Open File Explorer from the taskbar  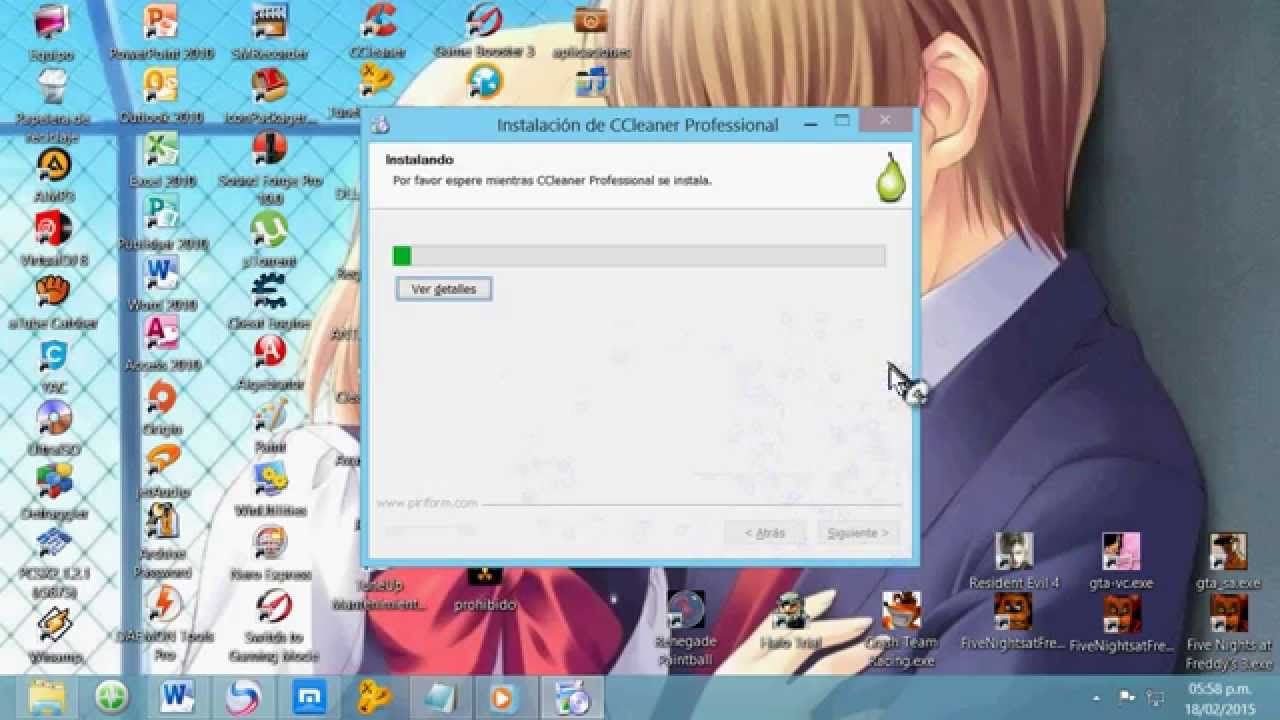[x=47, y=697]
